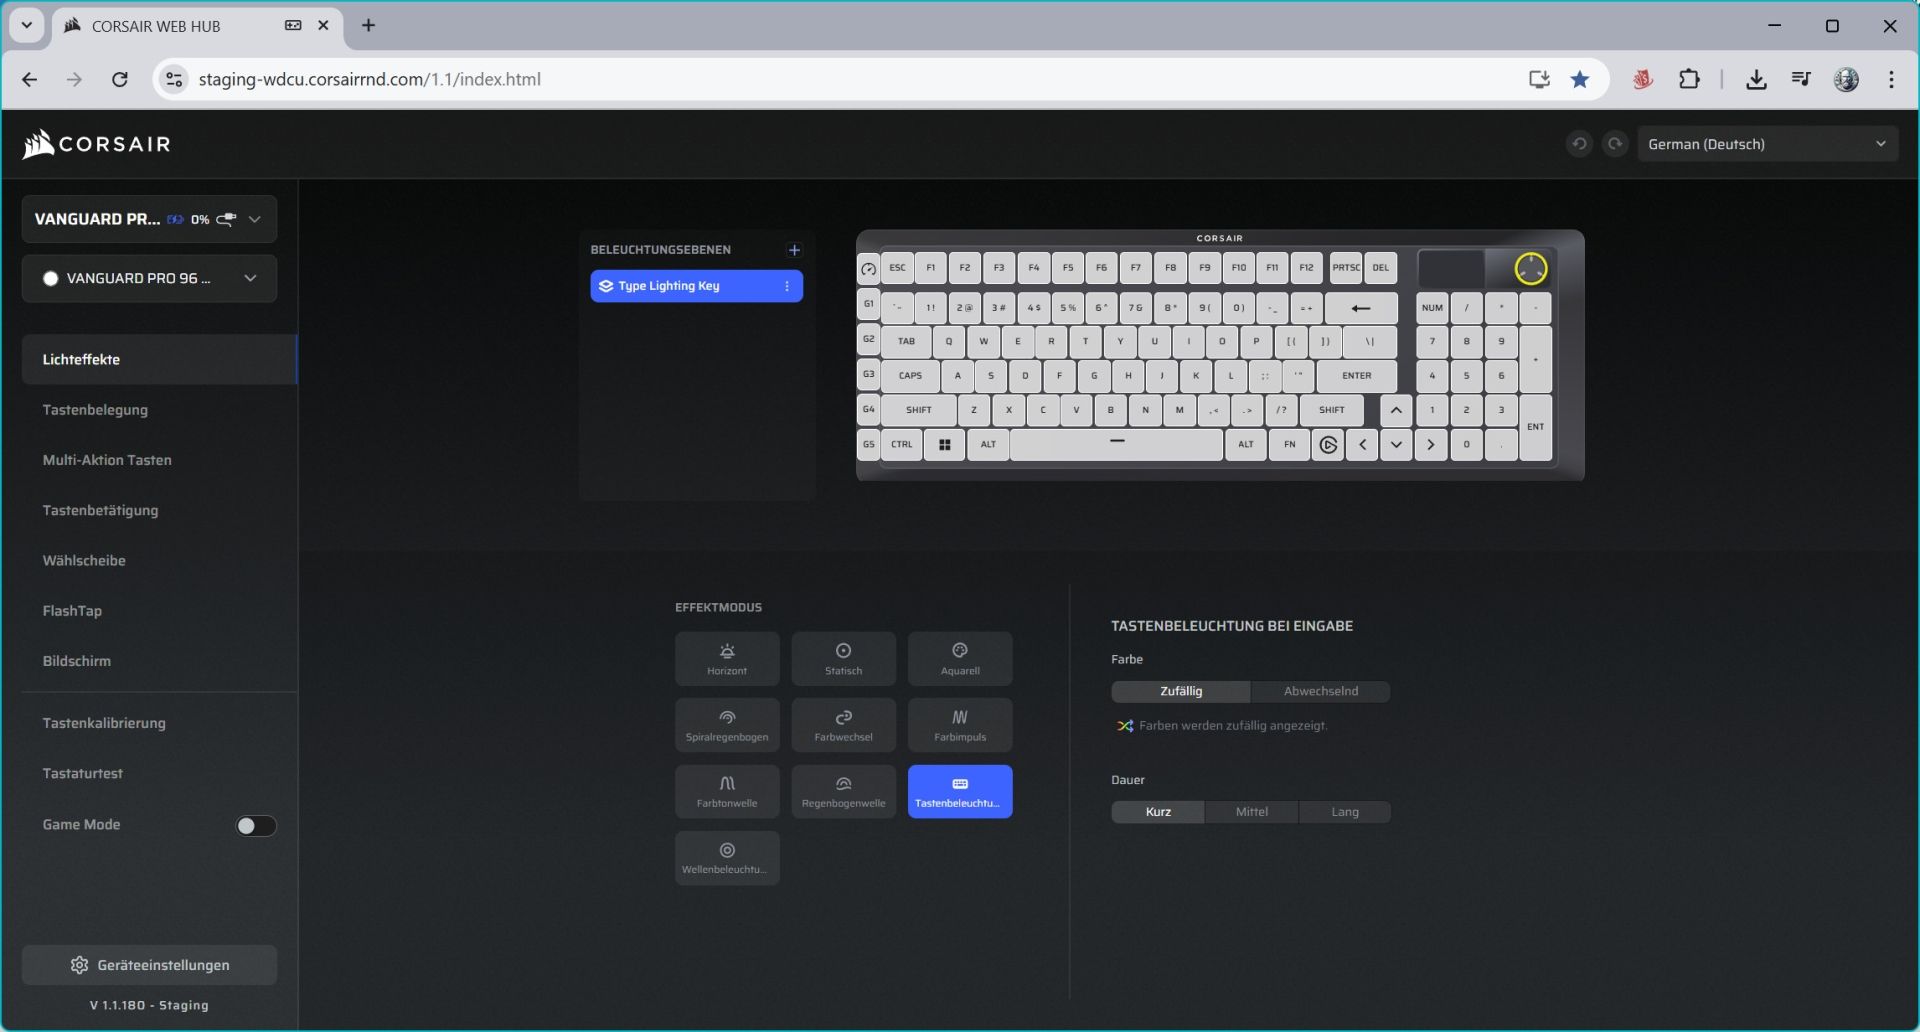Set color mode to Zufällig
This screenshot has height=1032, width=1920.
(x=1181, y=691)
